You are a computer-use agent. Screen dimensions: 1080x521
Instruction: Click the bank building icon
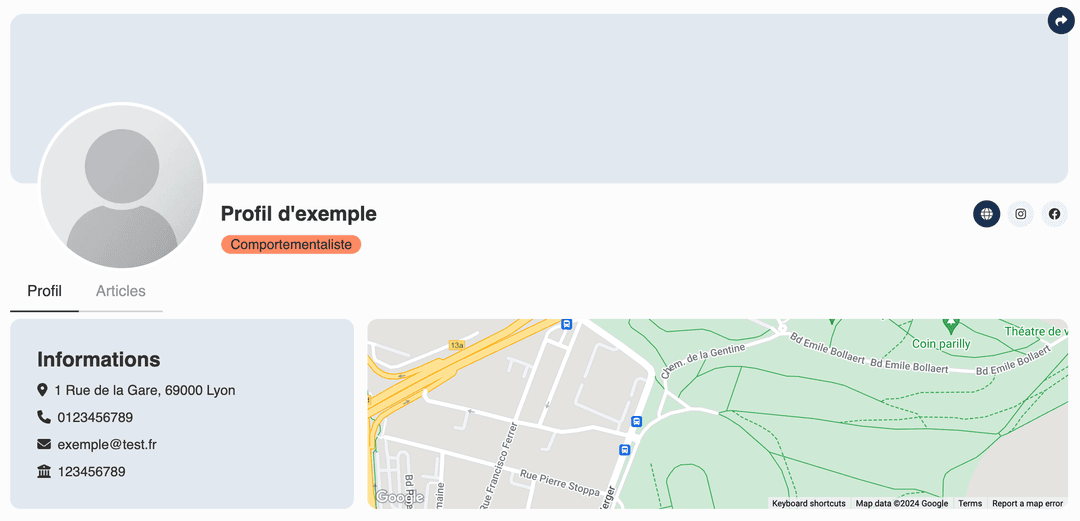[x=43, y=471]
